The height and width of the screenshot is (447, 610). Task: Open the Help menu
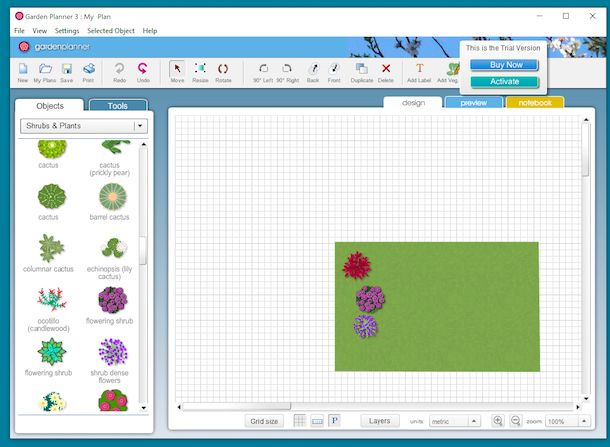point(150,31)
